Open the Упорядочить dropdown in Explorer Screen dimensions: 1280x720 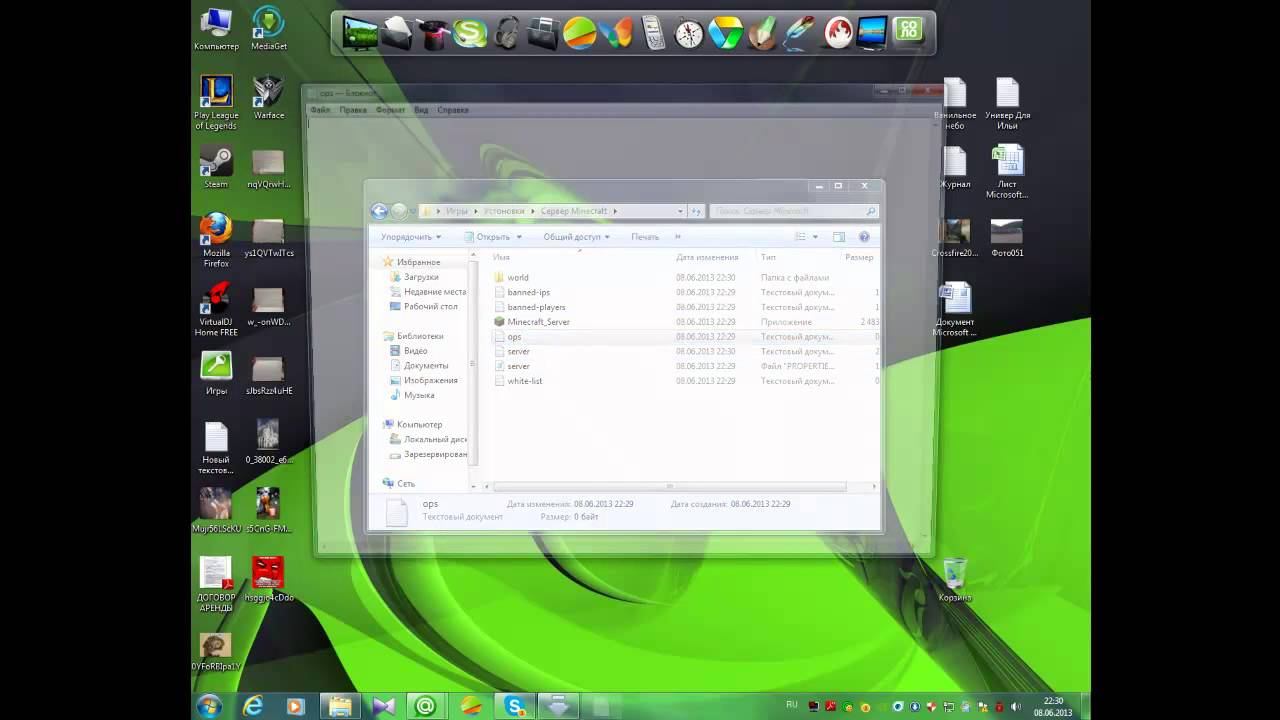(x=411, y=237)
